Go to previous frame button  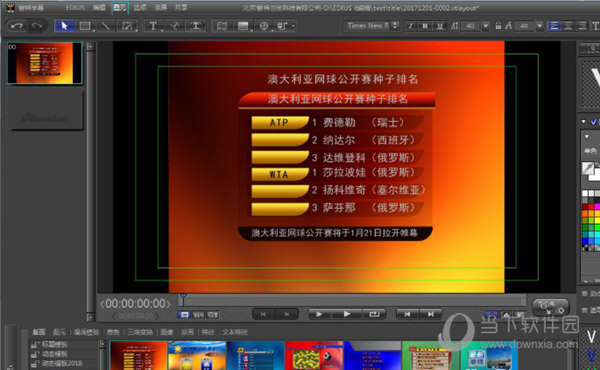tap(264, 315)
